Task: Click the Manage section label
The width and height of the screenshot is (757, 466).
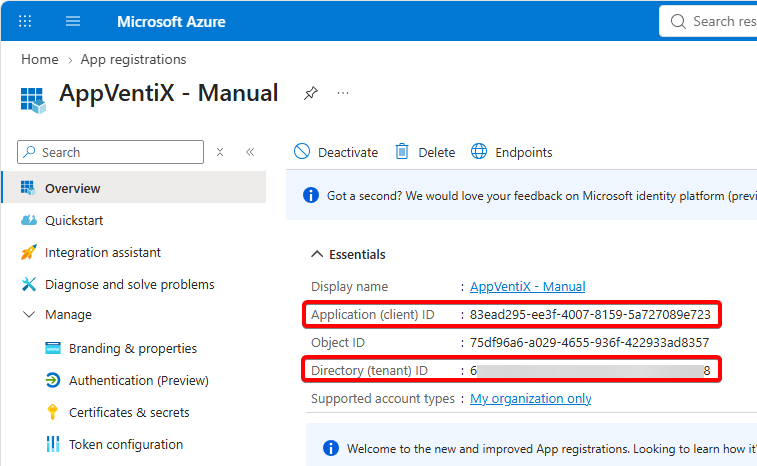Action: pos(68,314)
